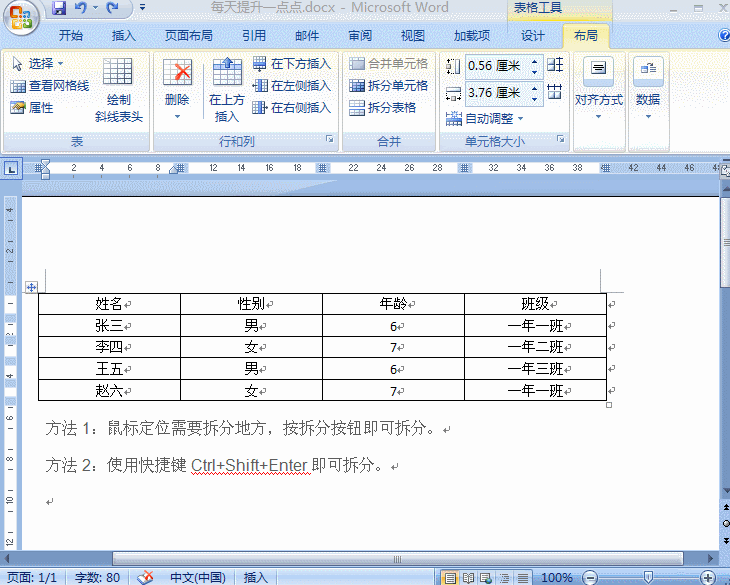
Task: Save the document with the floppy icon
Action: coord(59,8)
